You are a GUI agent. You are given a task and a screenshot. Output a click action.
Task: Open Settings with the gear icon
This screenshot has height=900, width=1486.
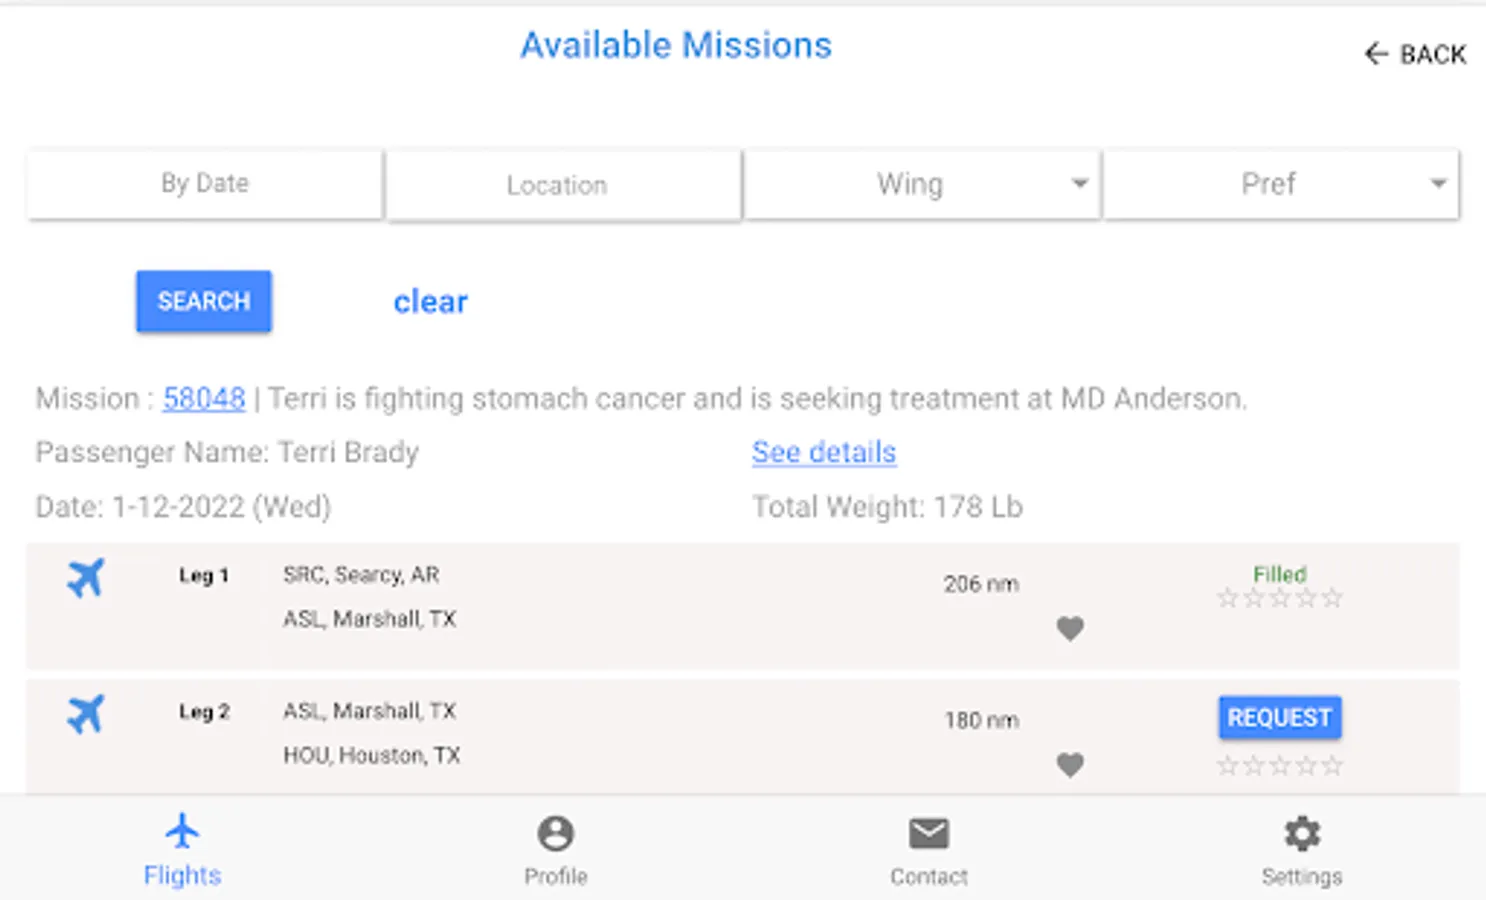click(1302, 850)
